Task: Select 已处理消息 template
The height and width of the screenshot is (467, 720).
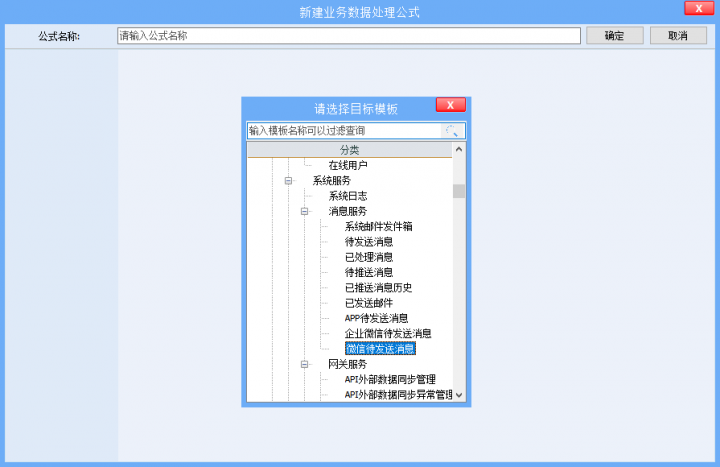Action: click(369, 257)
